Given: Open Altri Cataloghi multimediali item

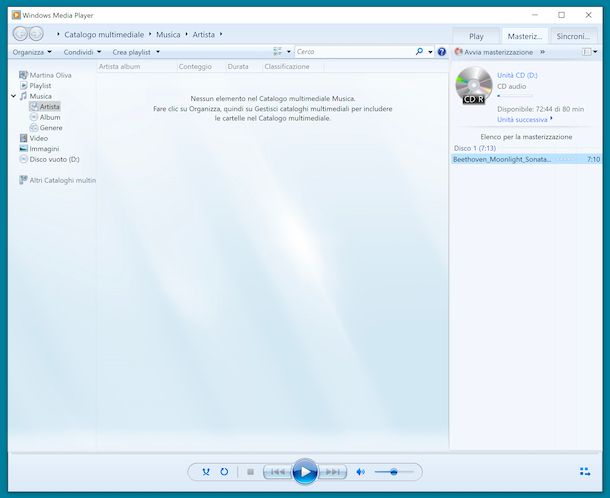Looking at the screenshot, I should click(x=58, y=180).
